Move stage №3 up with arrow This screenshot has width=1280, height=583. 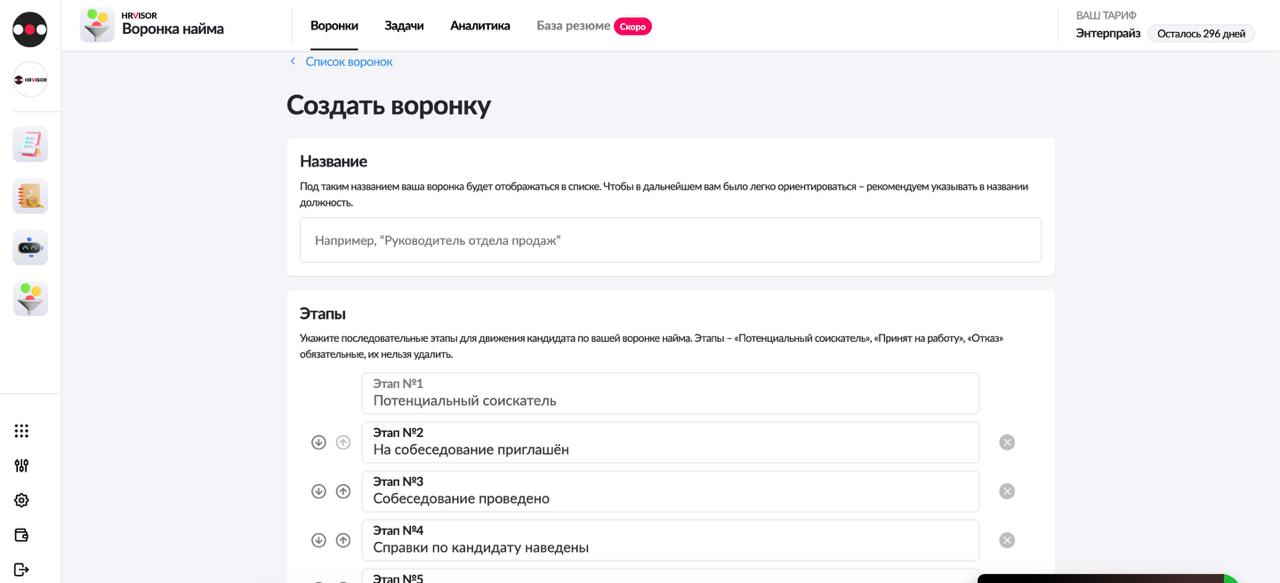pos(343,491)
